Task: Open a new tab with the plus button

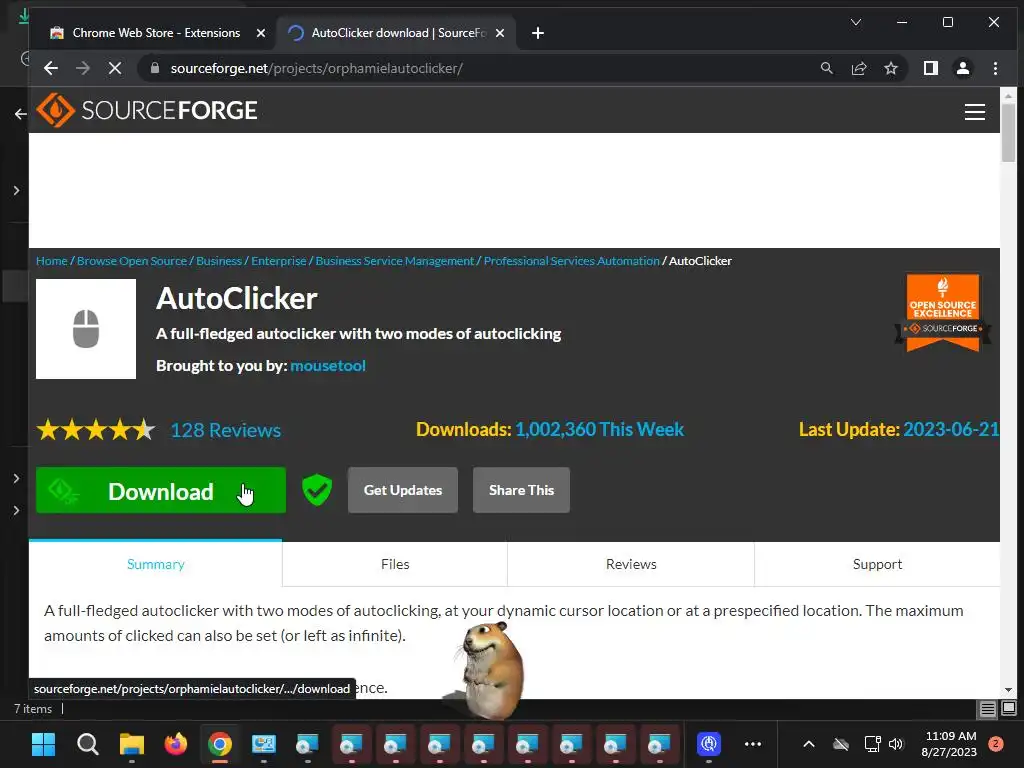Action: click(537, 33)
